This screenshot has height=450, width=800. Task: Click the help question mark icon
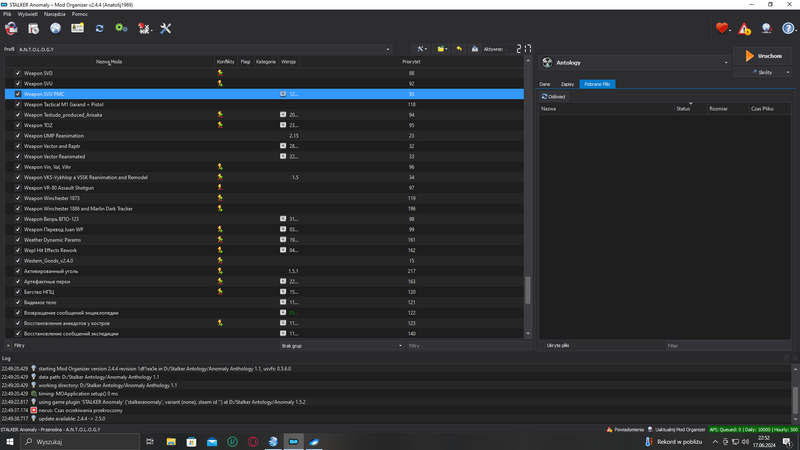click(789, 28)
